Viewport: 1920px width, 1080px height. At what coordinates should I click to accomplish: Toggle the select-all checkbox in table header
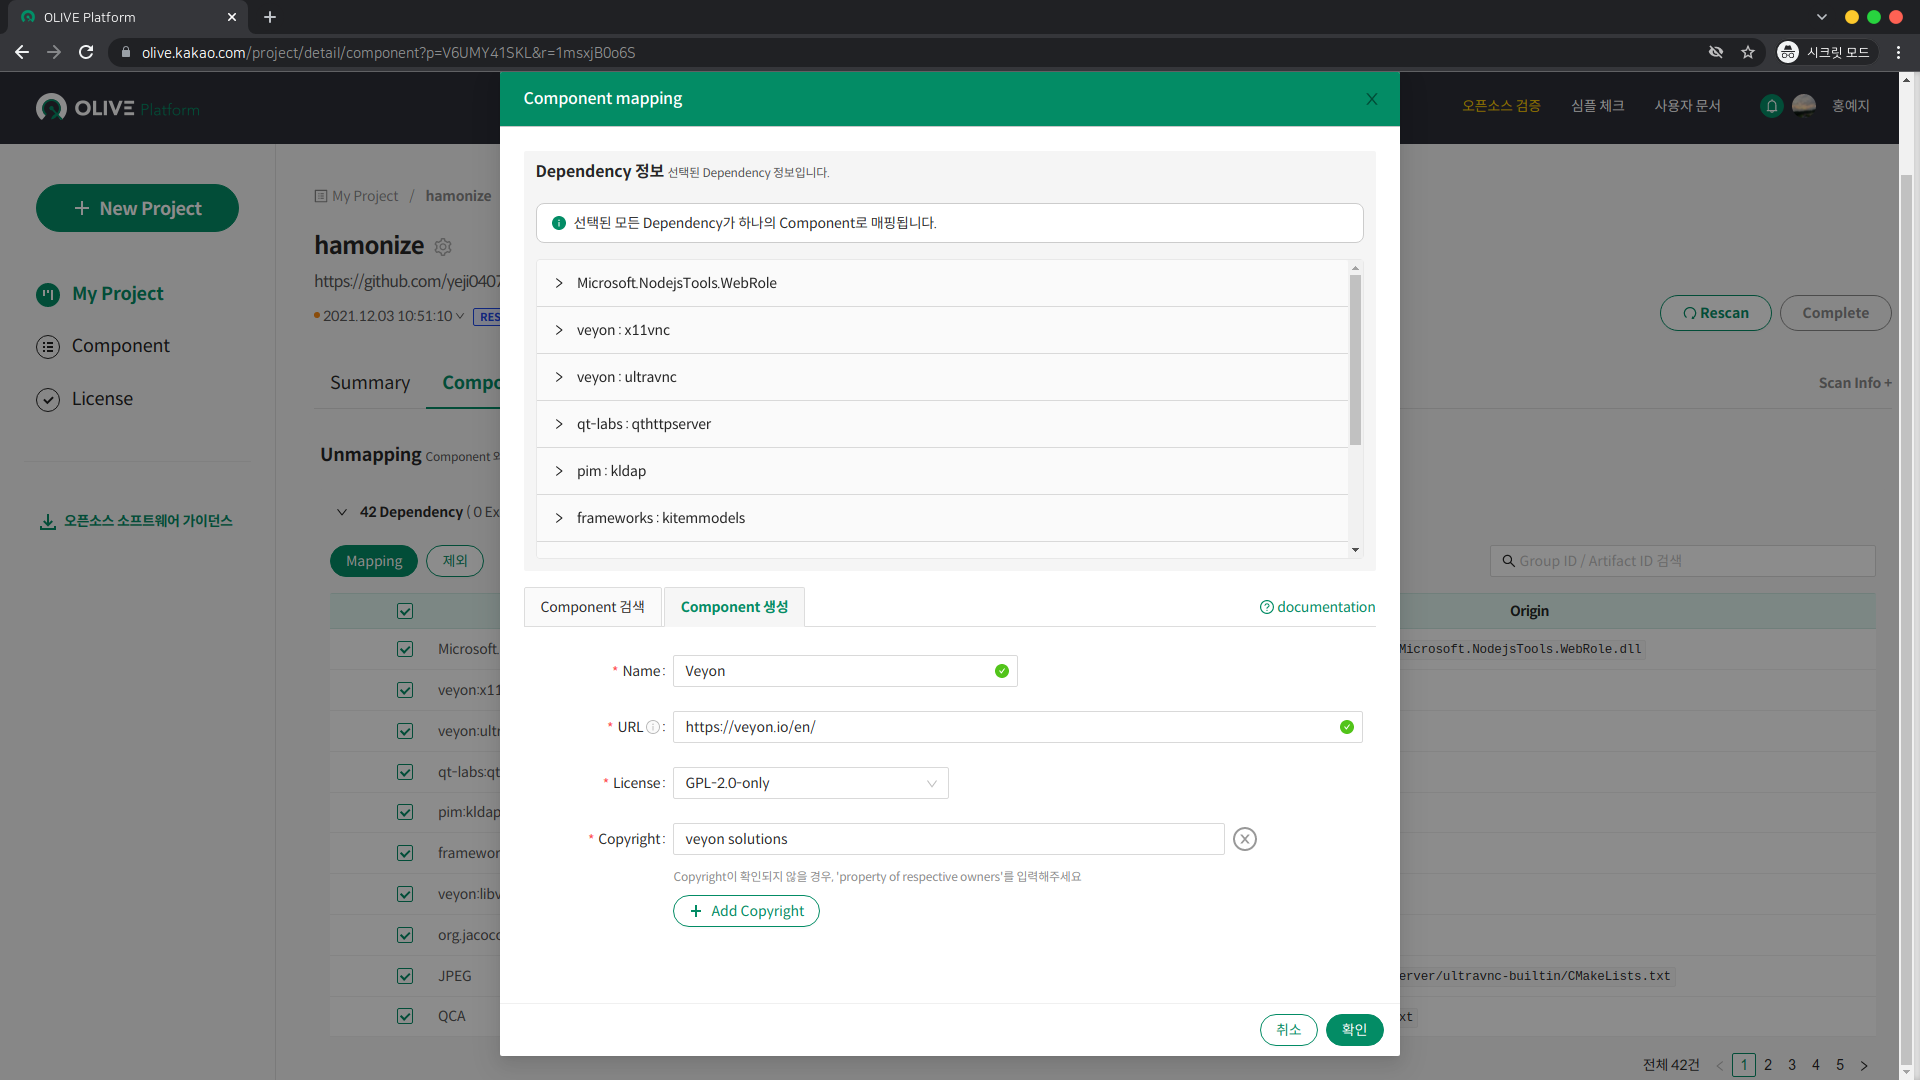click(405, 611)
